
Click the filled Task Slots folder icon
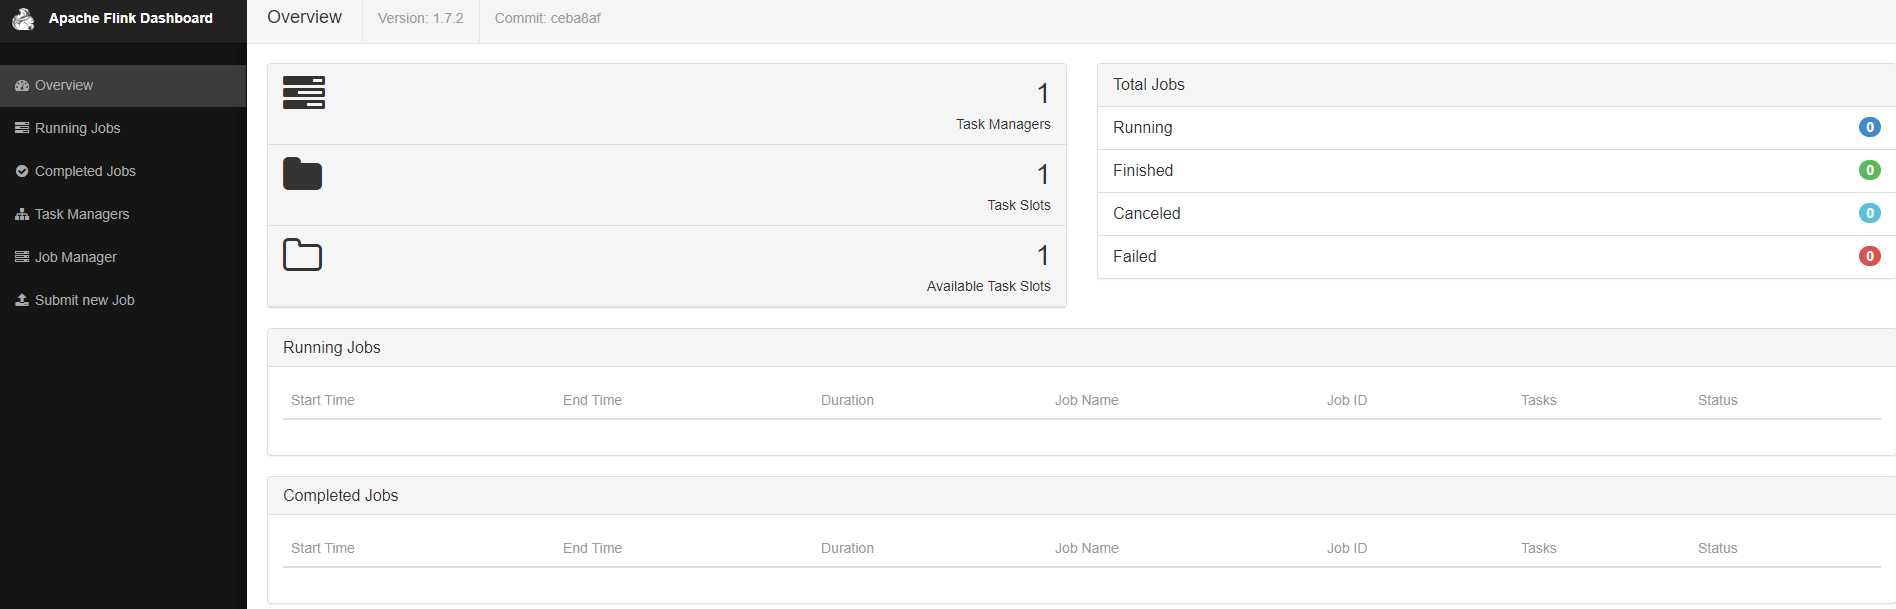pyautogui.click(x=302, y=174)
